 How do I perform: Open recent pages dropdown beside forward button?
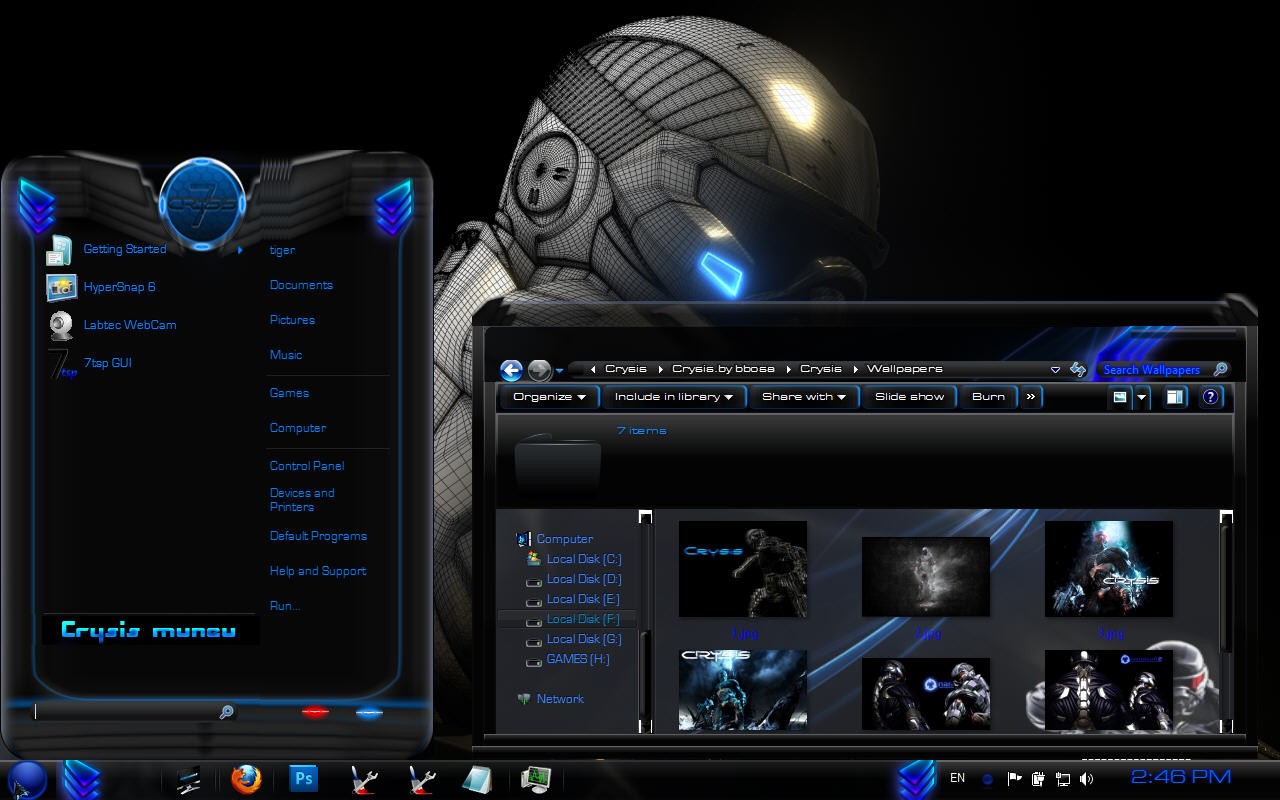coord(559,371)
